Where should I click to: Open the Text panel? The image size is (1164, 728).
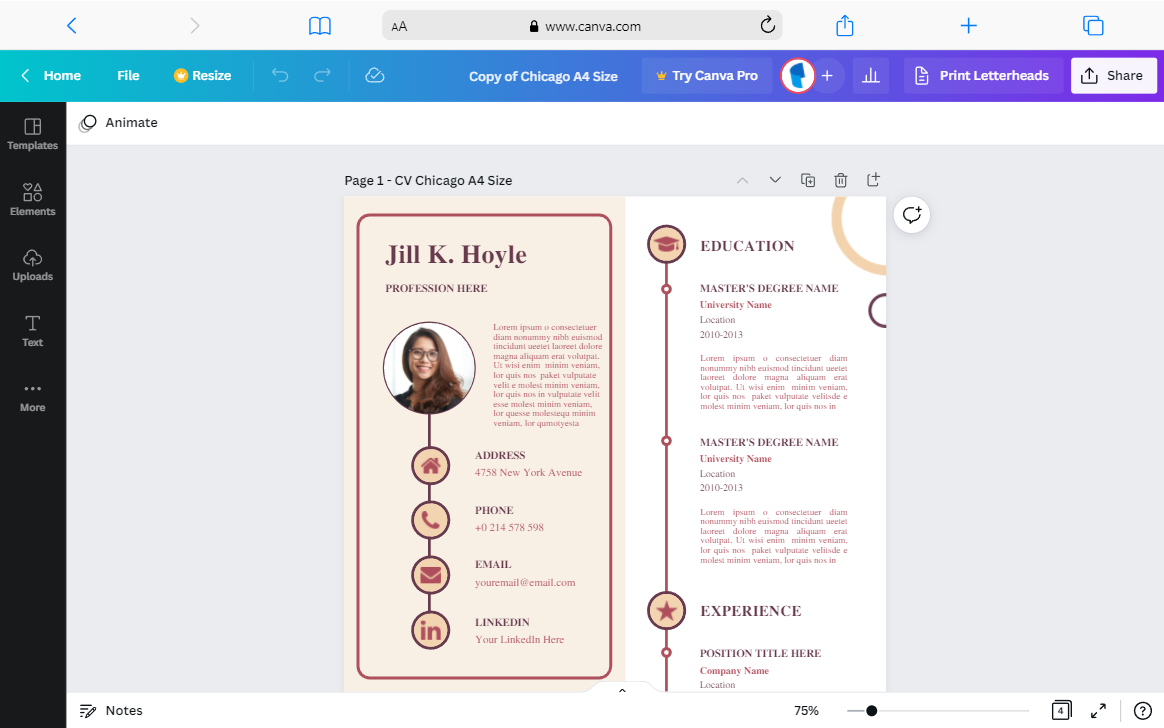33,331
